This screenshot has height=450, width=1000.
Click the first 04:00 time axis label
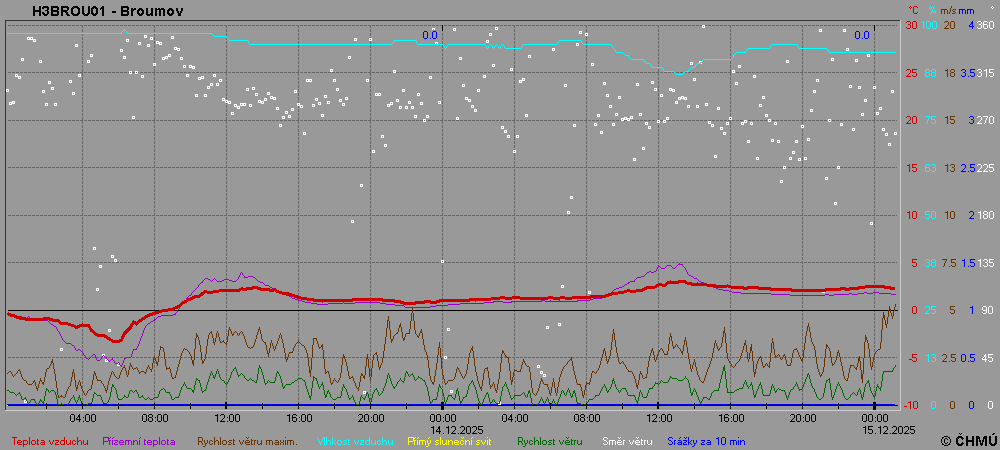[83, 417]
